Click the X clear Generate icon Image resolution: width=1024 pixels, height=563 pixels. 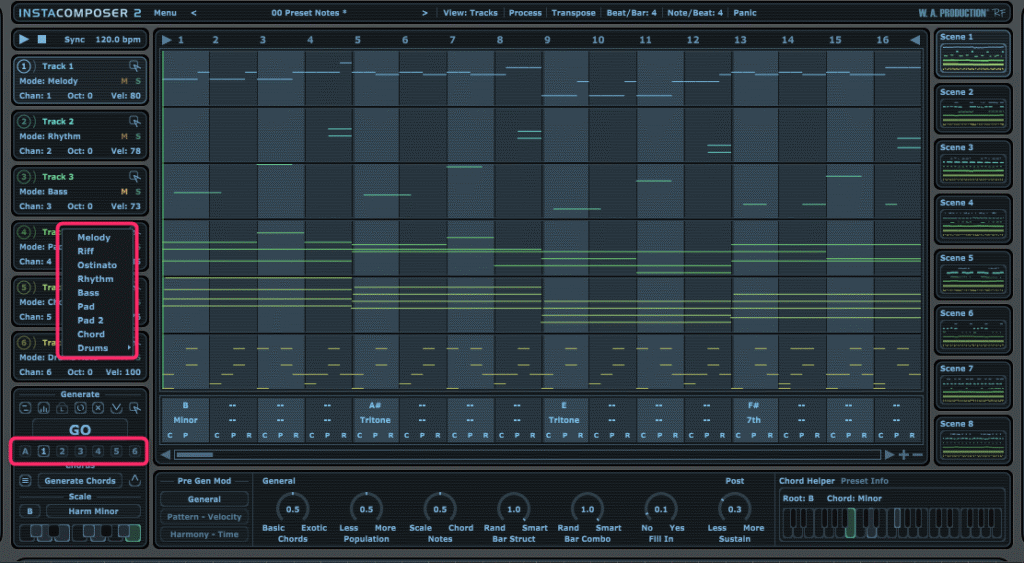point(98,408)
